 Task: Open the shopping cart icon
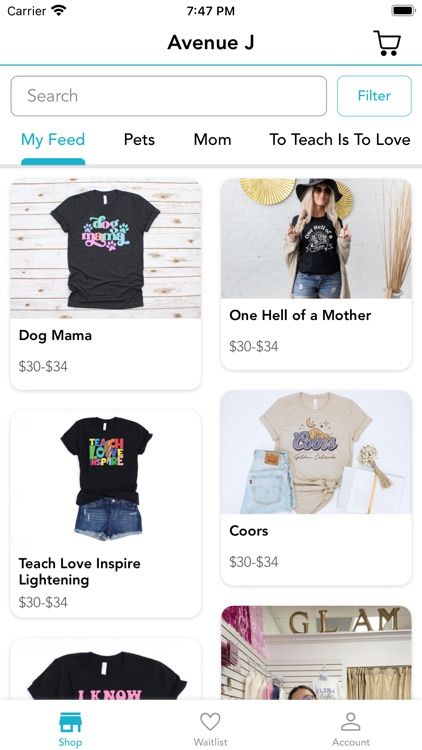pos(387,43)
